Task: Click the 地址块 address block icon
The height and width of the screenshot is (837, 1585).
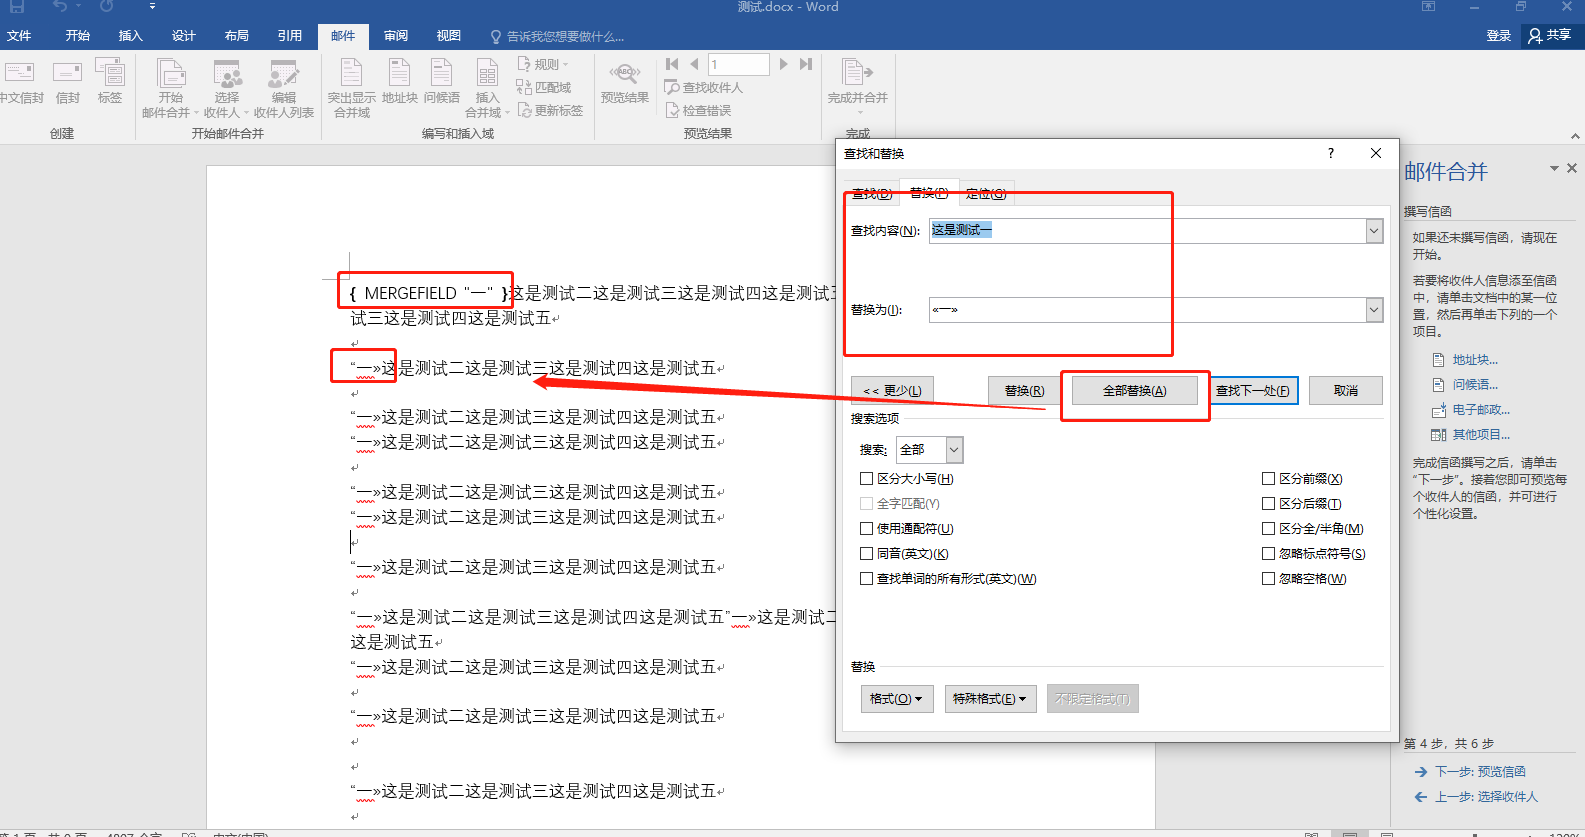Action: coord(399,73)
